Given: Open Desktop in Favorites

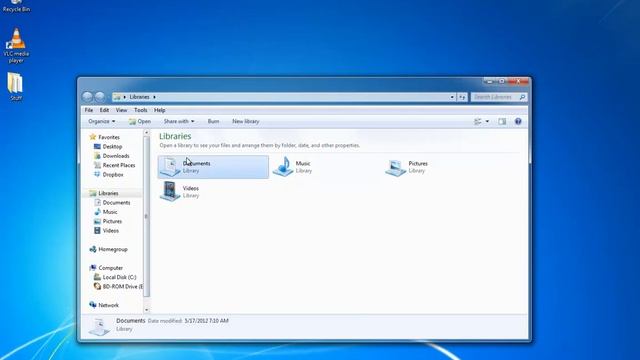Looking at the screenshot, I should [108, 147].
